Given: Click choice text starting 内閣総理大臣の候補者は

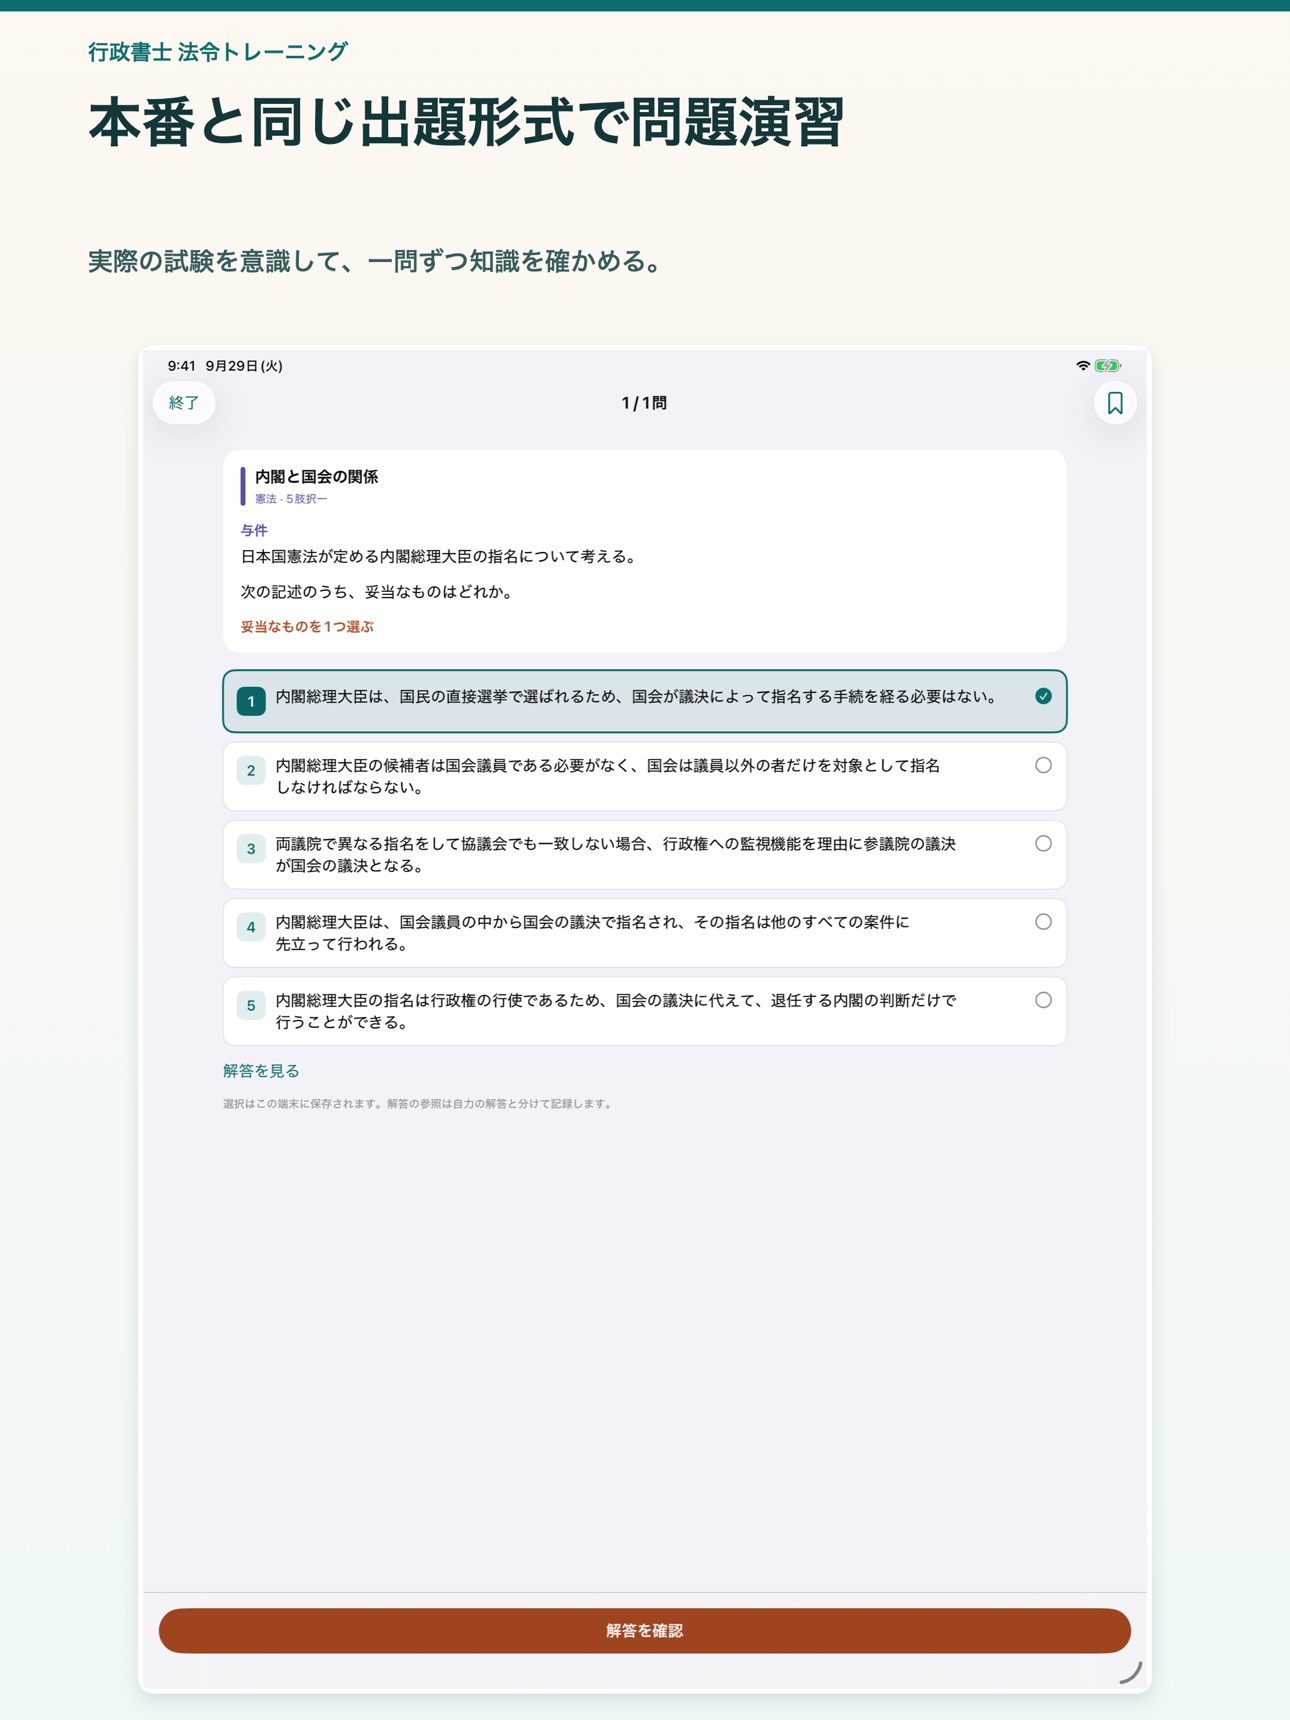Looking at the screenshot, I should (x=608, y=776).
